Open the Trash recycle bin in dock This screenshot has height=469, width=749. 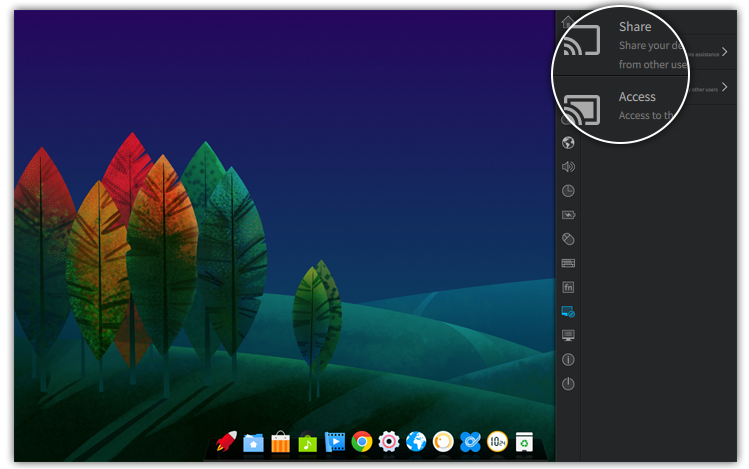pos(524,442)
